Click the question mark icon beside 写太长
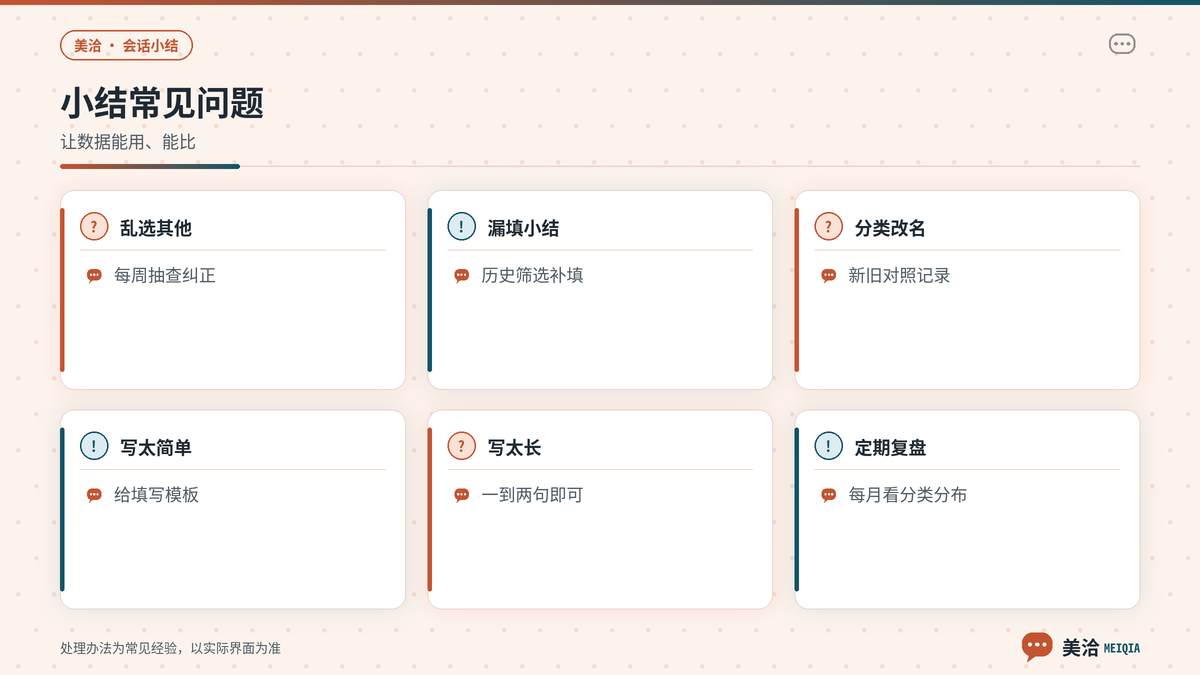Image resolution: width=1200 pixels, height=675 pixels. coord(461,446)
